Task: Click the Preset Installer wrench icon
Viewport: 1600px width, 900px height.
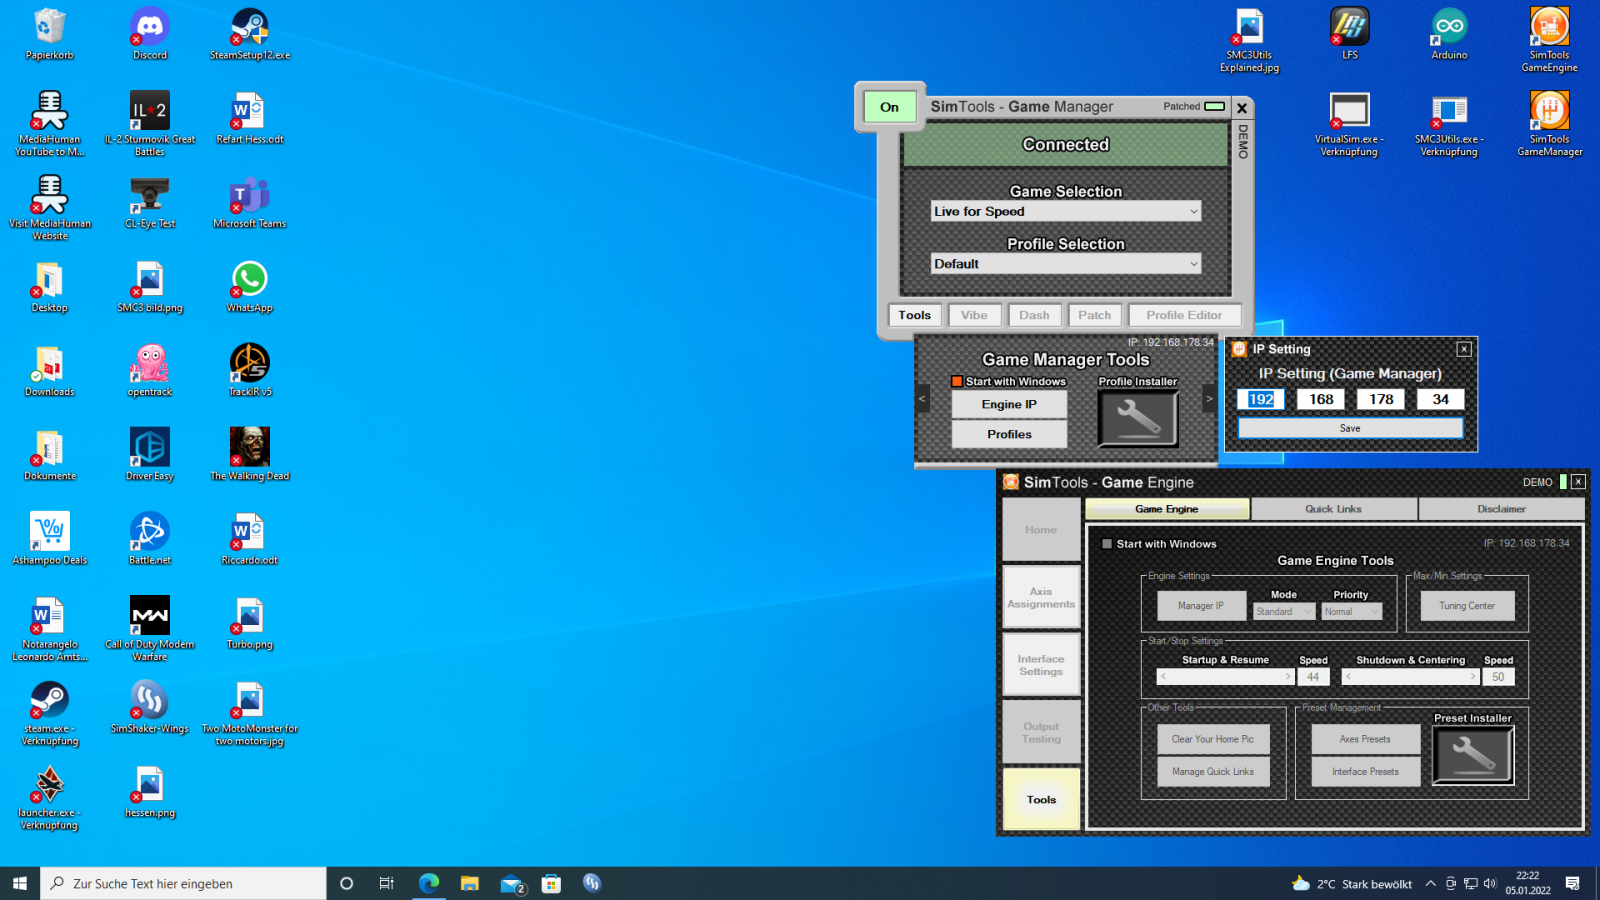Action: coord(1472,755)
